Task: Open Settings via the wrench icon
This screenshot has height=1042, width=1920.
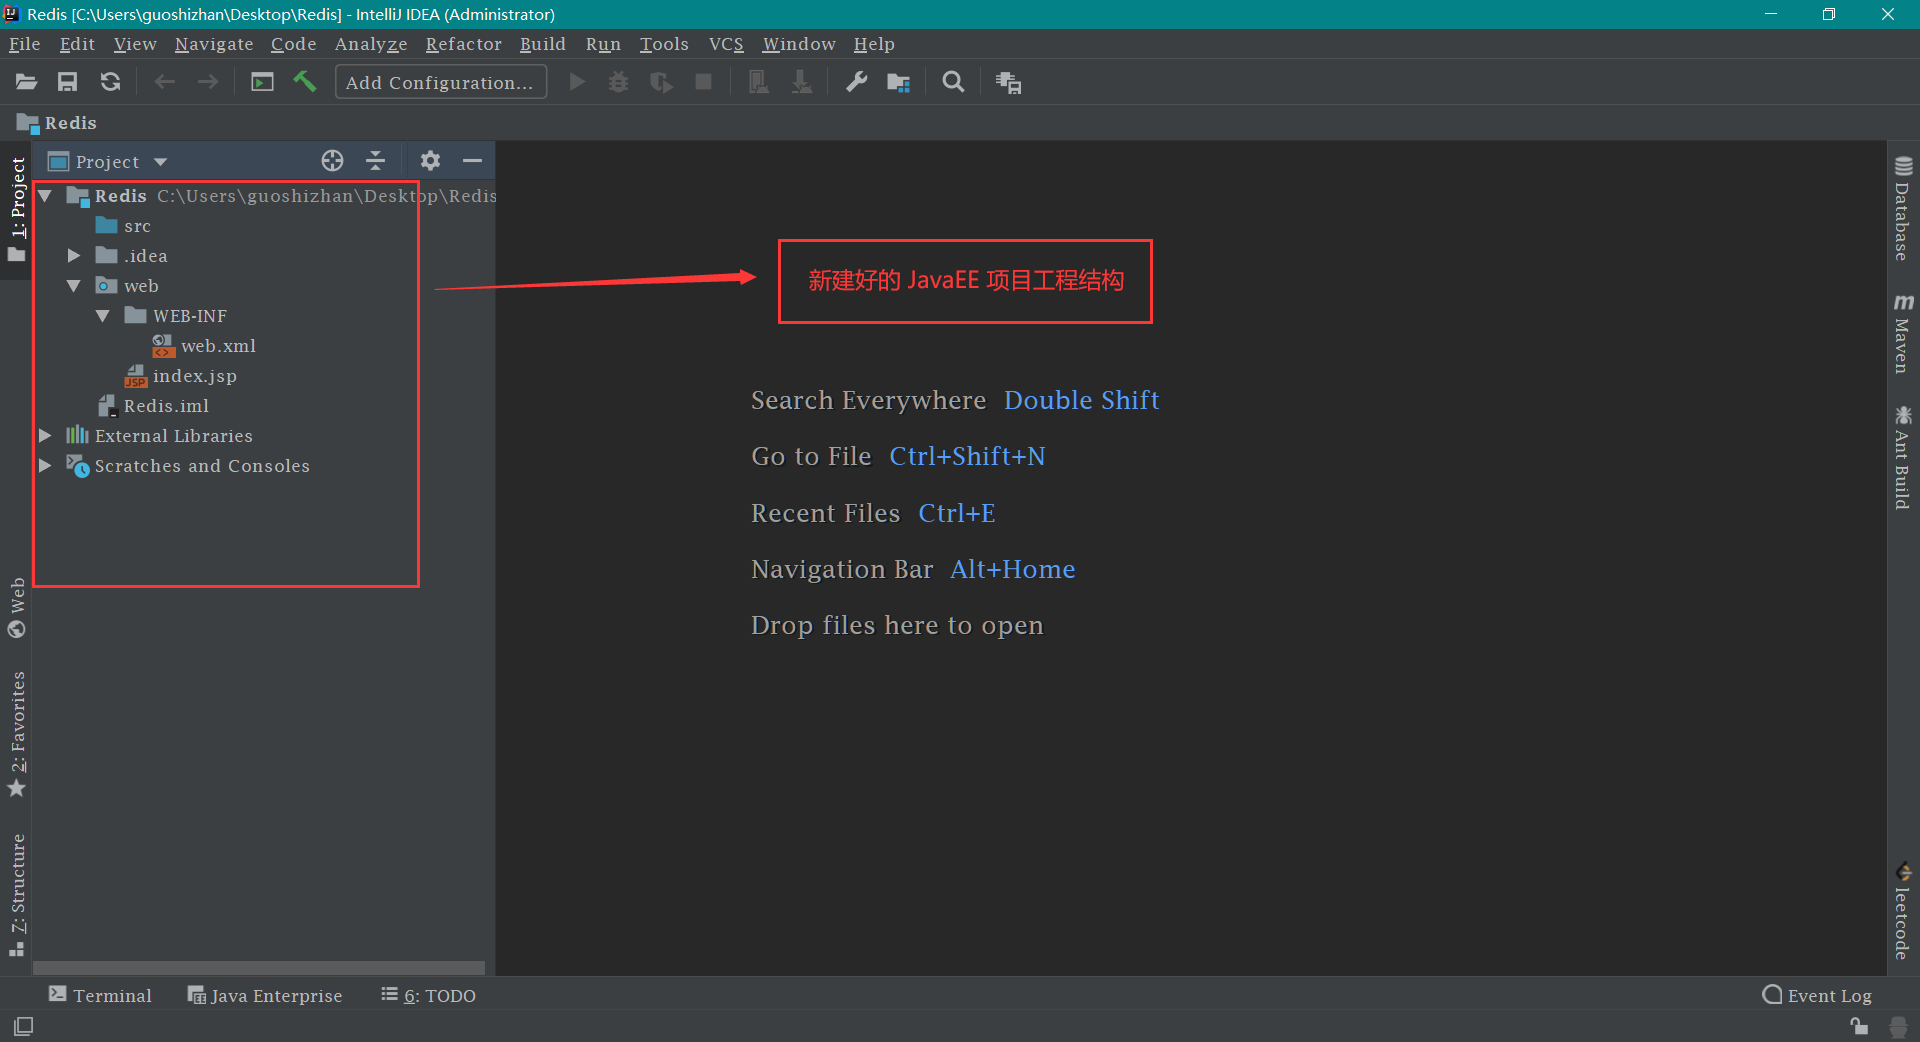Action: [856, 82]
